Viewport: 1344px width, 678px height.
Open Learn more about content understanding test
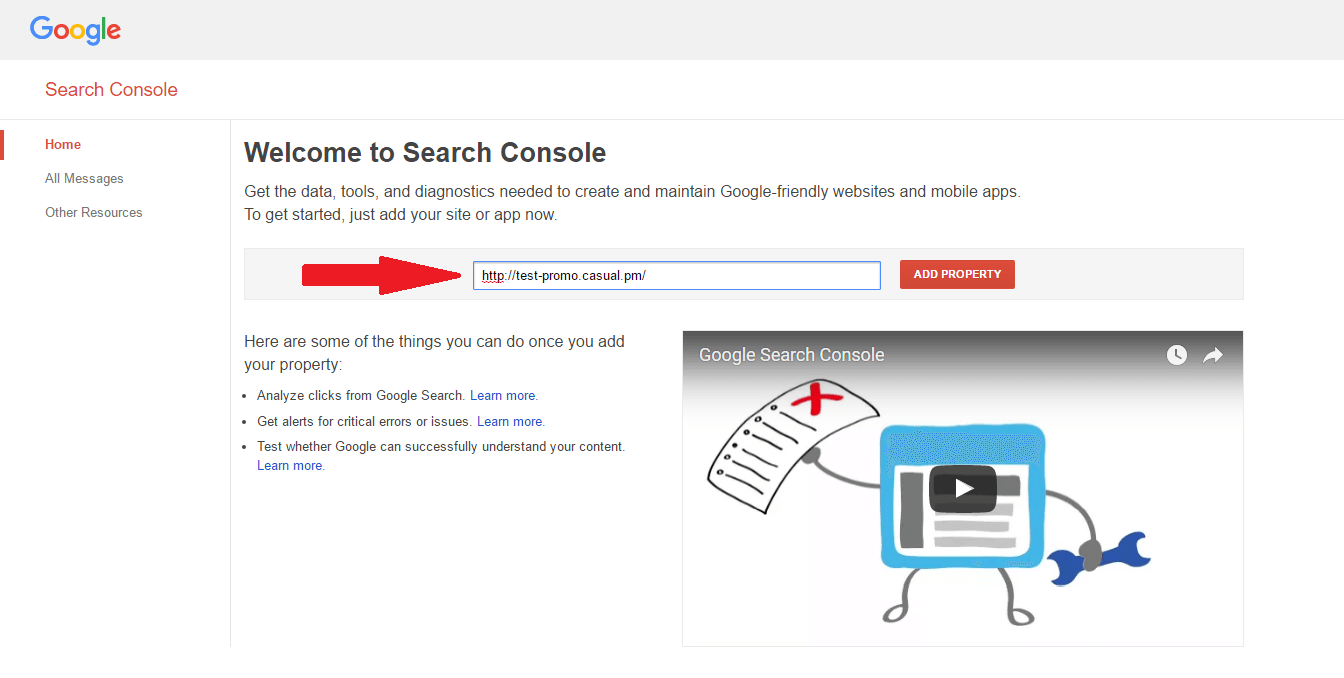click(x=290, y=465)
